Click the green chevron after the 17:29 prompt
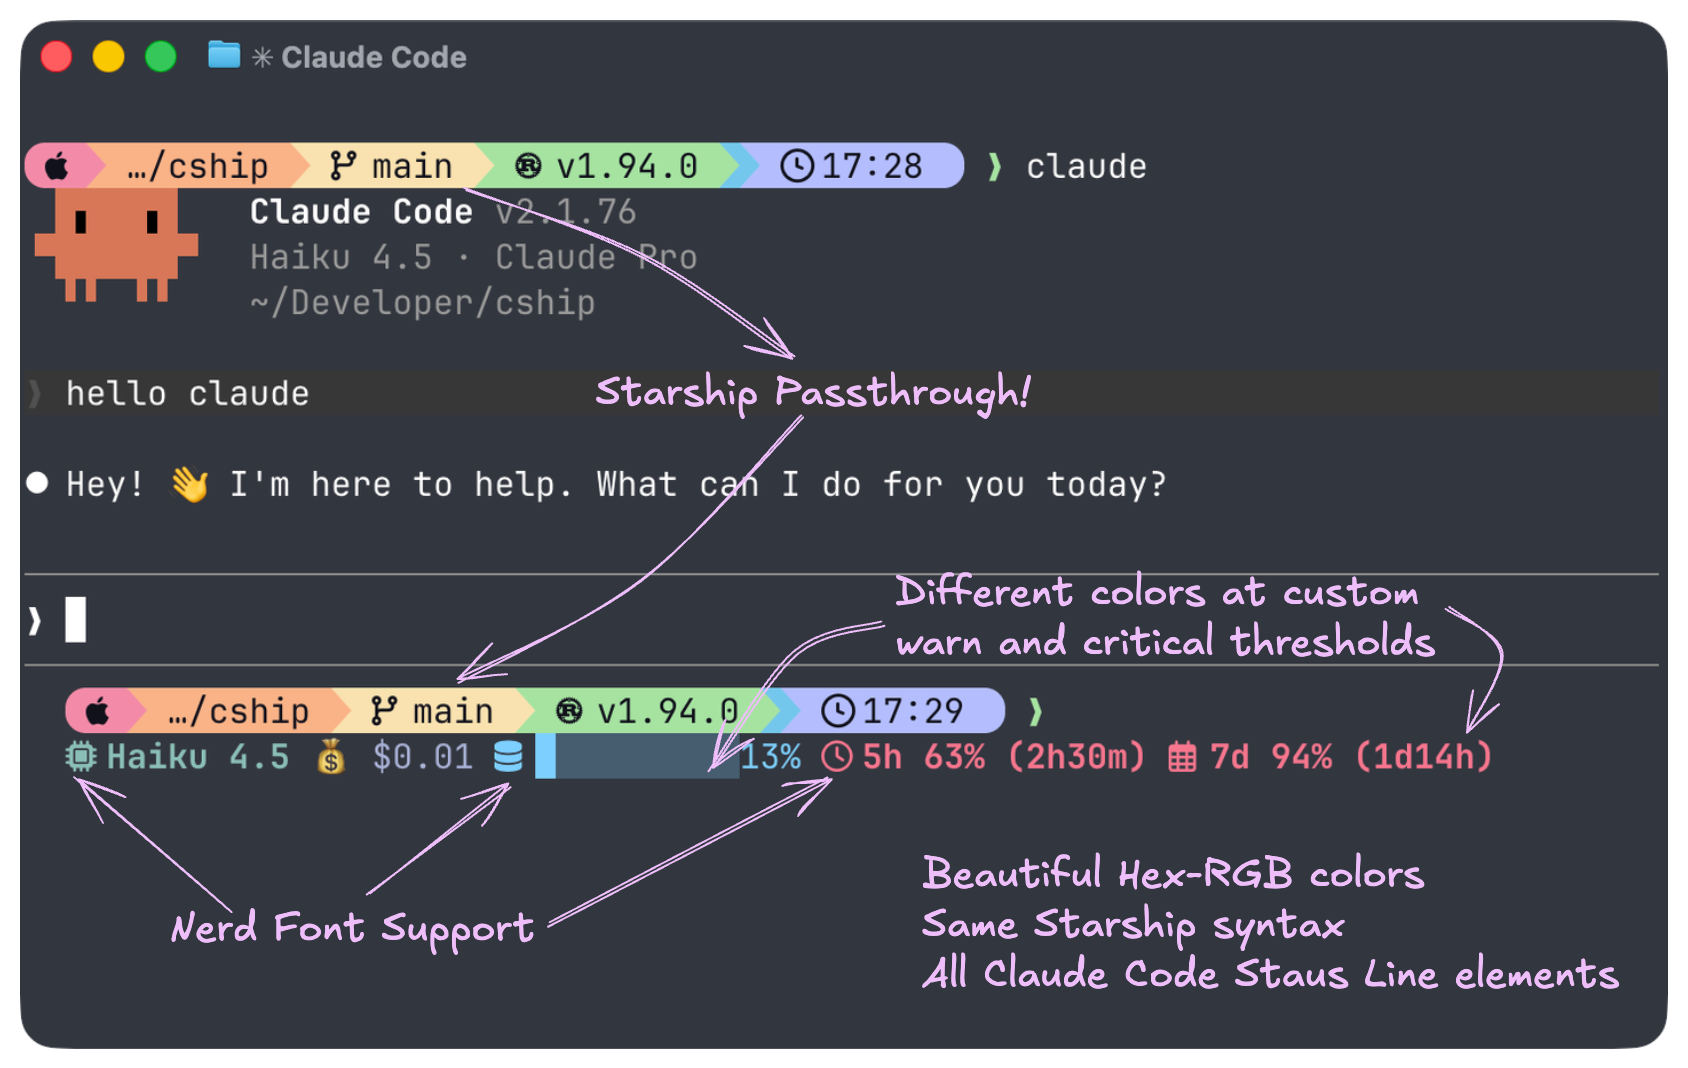Viewport: 1688px width, 1068px height. (x=1037, y=710)
